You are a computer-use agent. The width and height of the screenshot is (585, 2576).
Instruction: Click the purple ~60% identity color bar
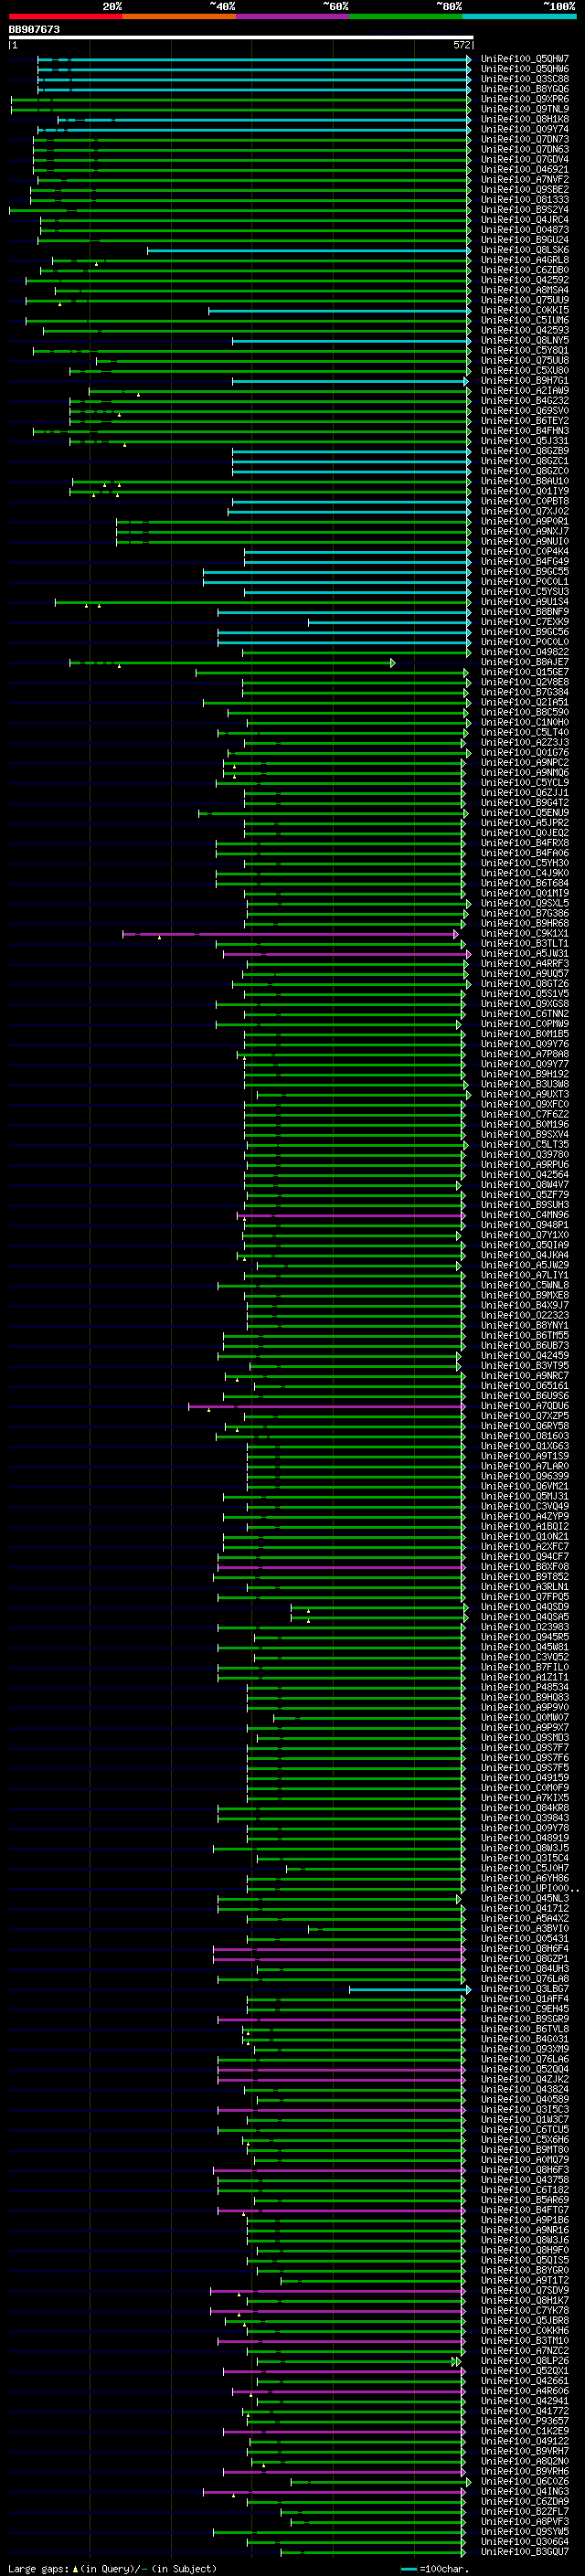293,16
